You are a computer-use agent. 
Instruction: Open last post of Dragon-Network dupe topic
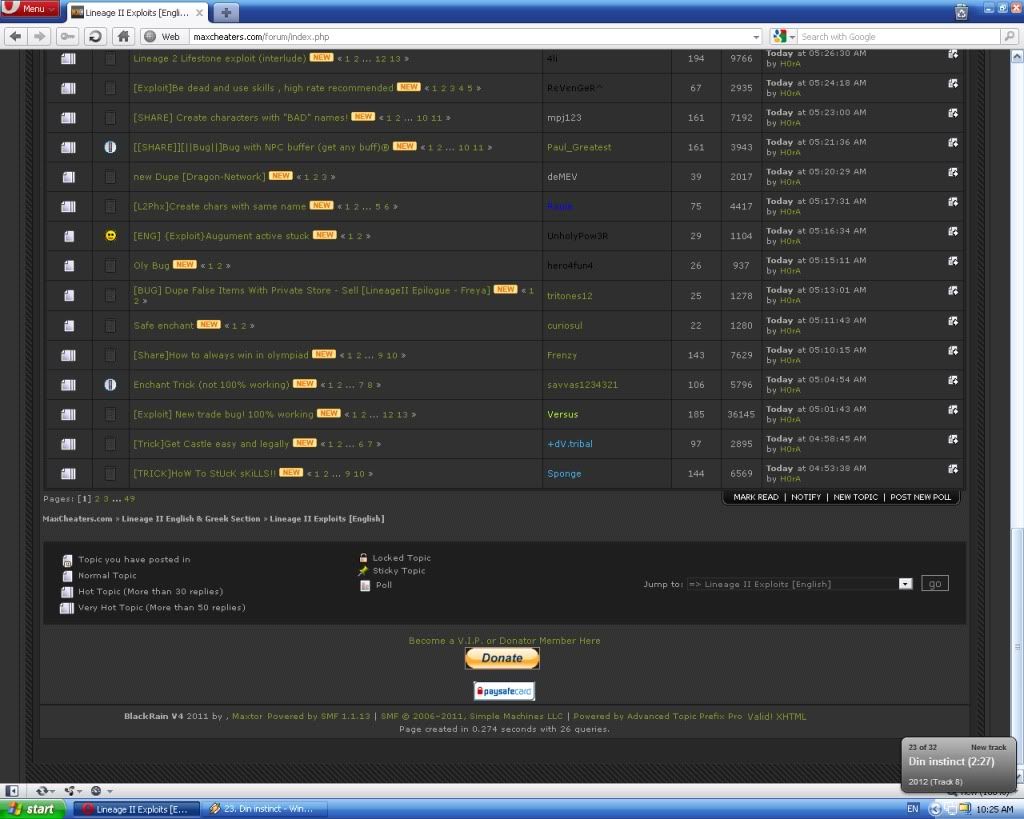[x=953, y=172]
